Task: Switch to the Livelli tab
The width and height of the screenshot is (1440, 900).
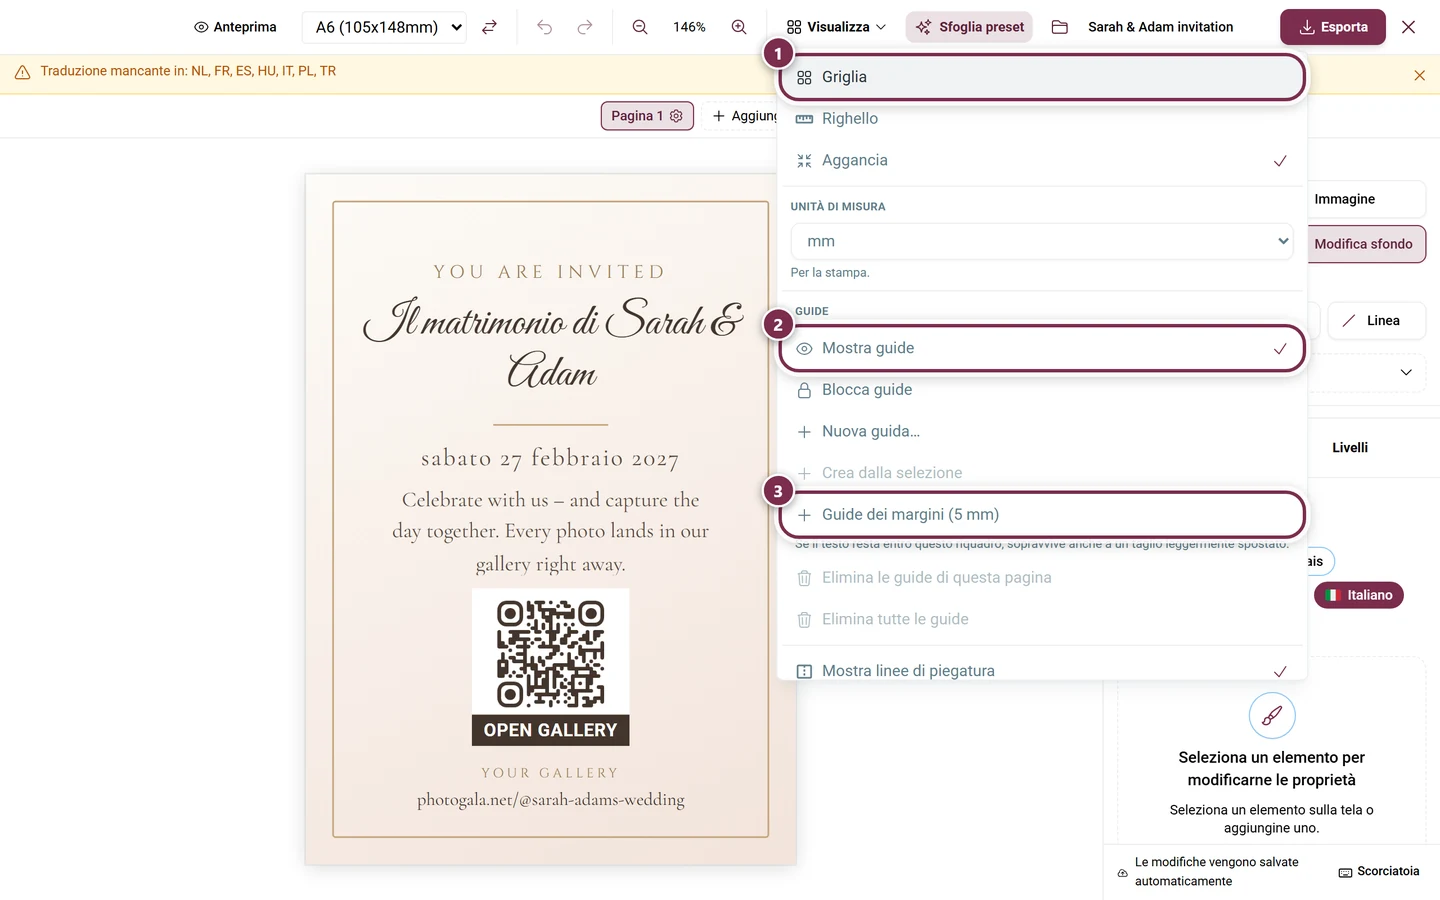Action: 1350,448
